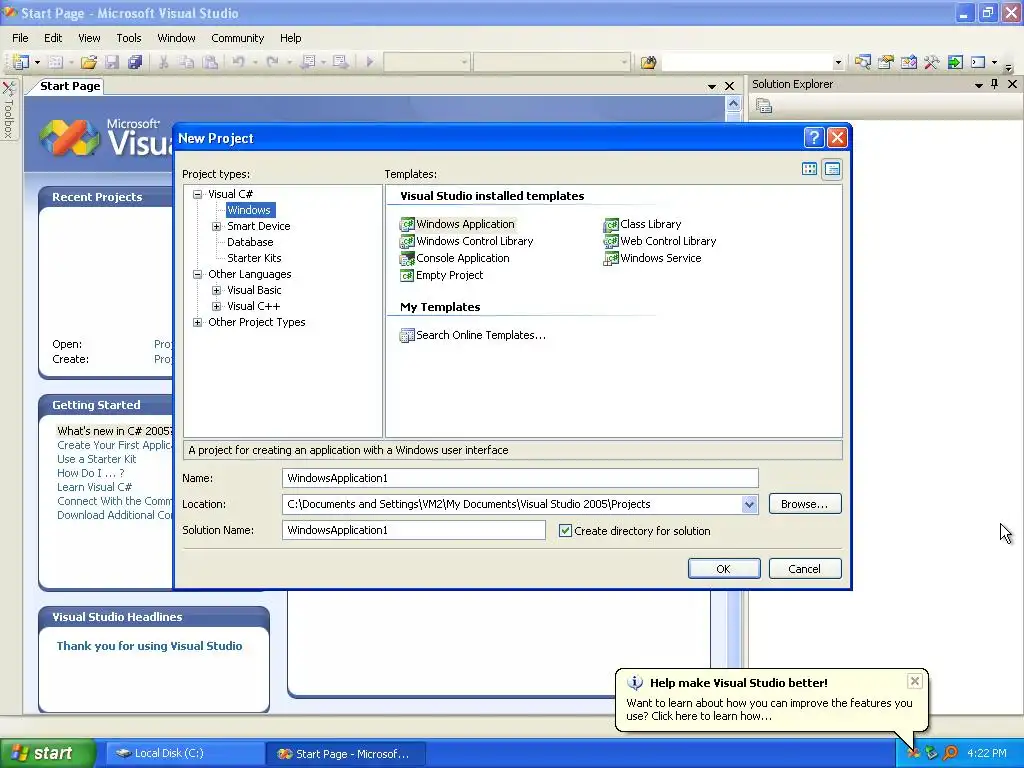Switch templates to small icons view

(832, 169)
